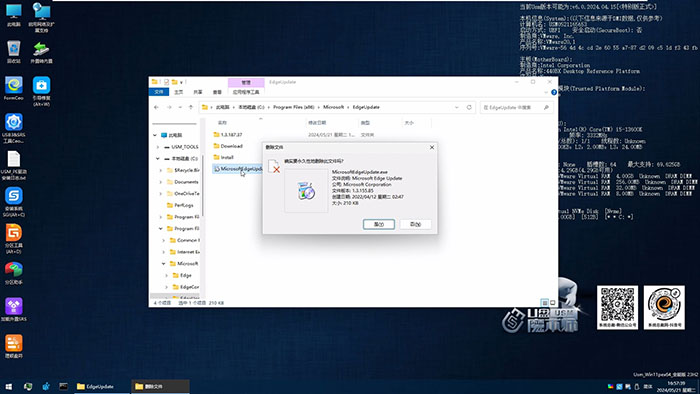Image resolution: width=700 pixels, height=394 pixels.
Task: Click the command prompt taskbar icon
Action: pos(63,386)
